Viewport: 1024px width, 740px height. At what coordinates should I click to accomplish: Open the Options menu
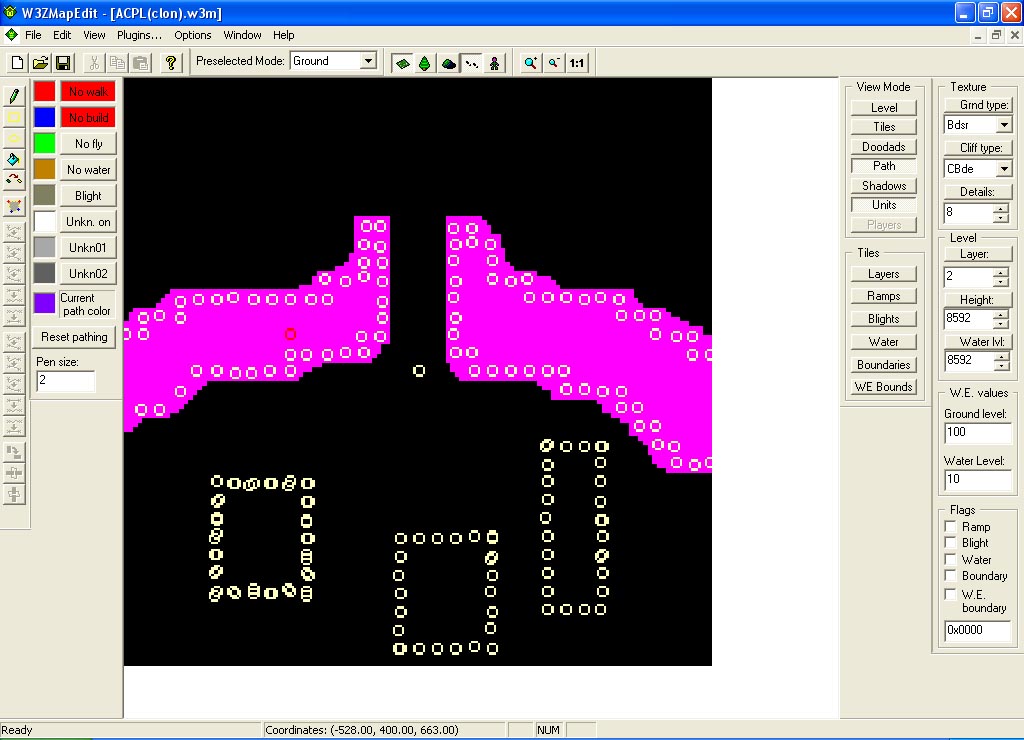point(193,35)
